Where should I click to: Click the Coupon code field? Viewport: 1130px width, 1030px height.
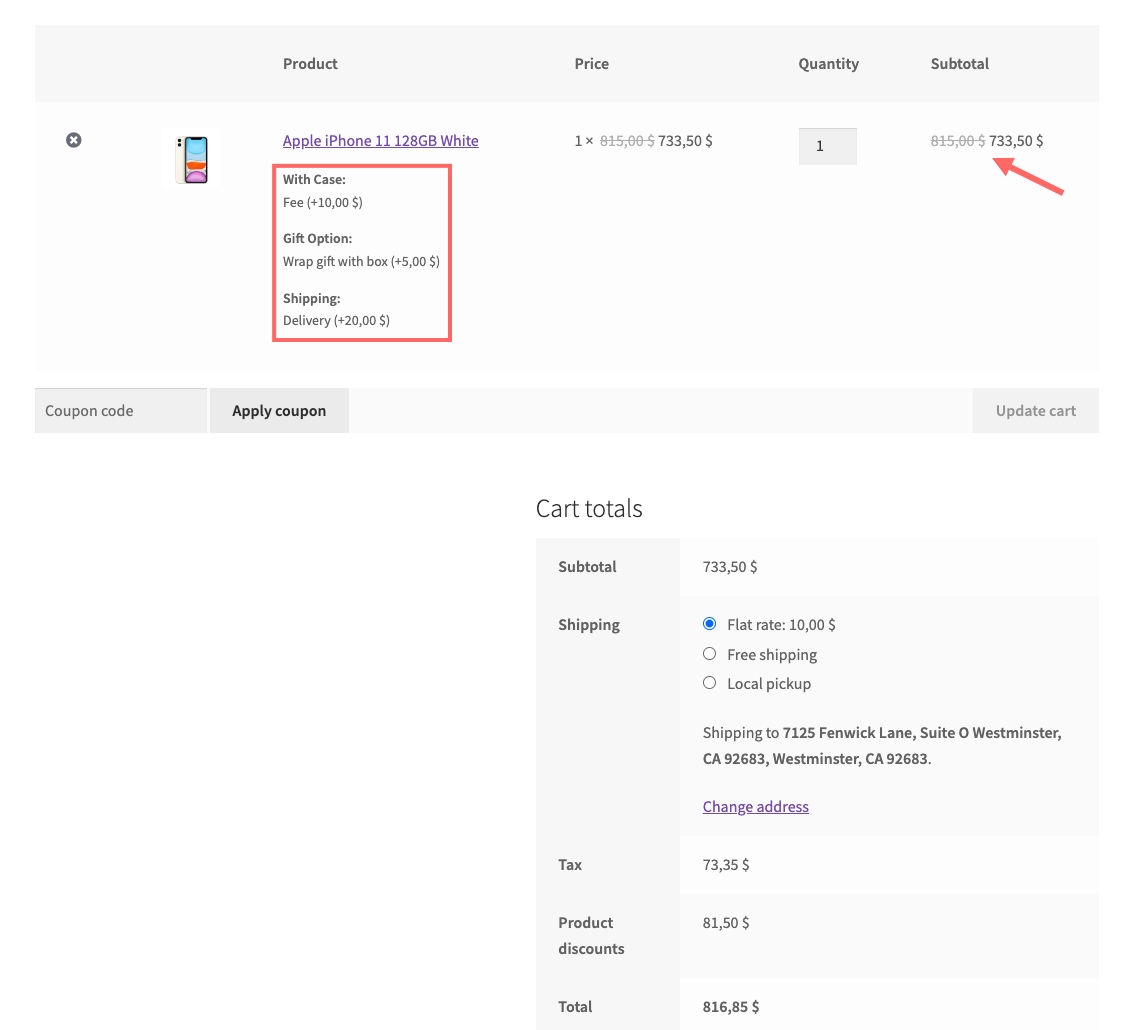(121, 411)
